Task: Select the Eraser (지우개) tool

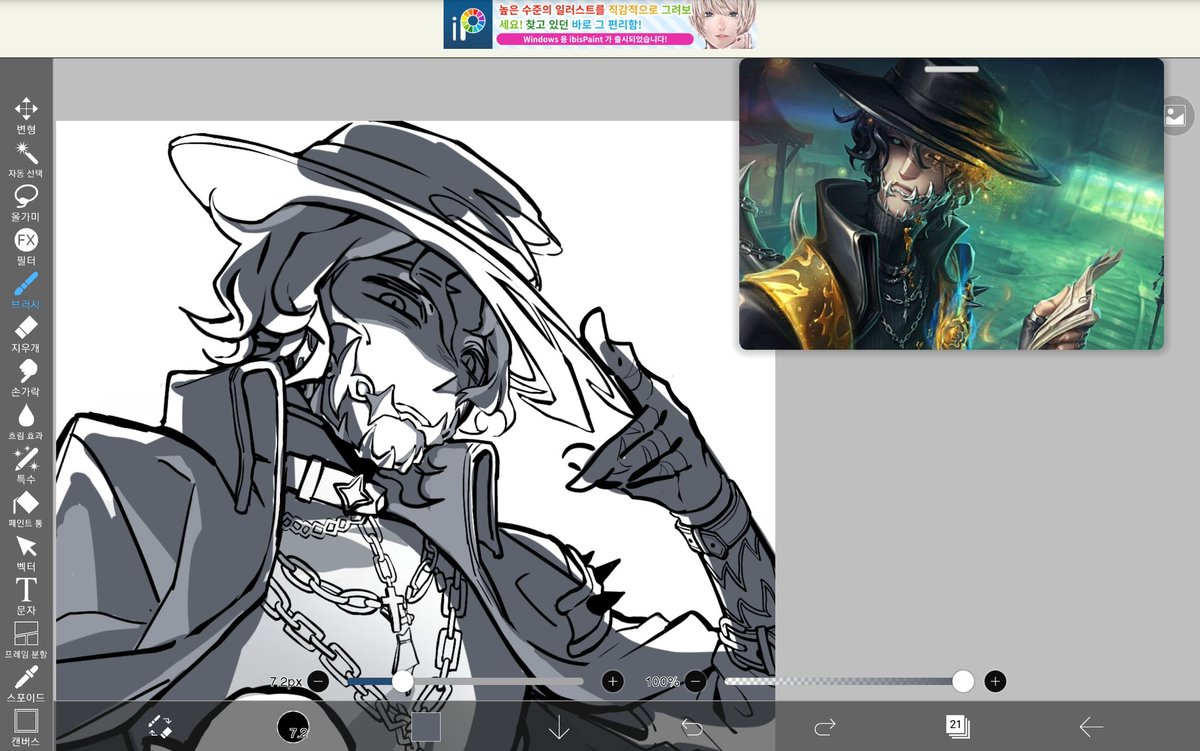Action: click(26, 334)
